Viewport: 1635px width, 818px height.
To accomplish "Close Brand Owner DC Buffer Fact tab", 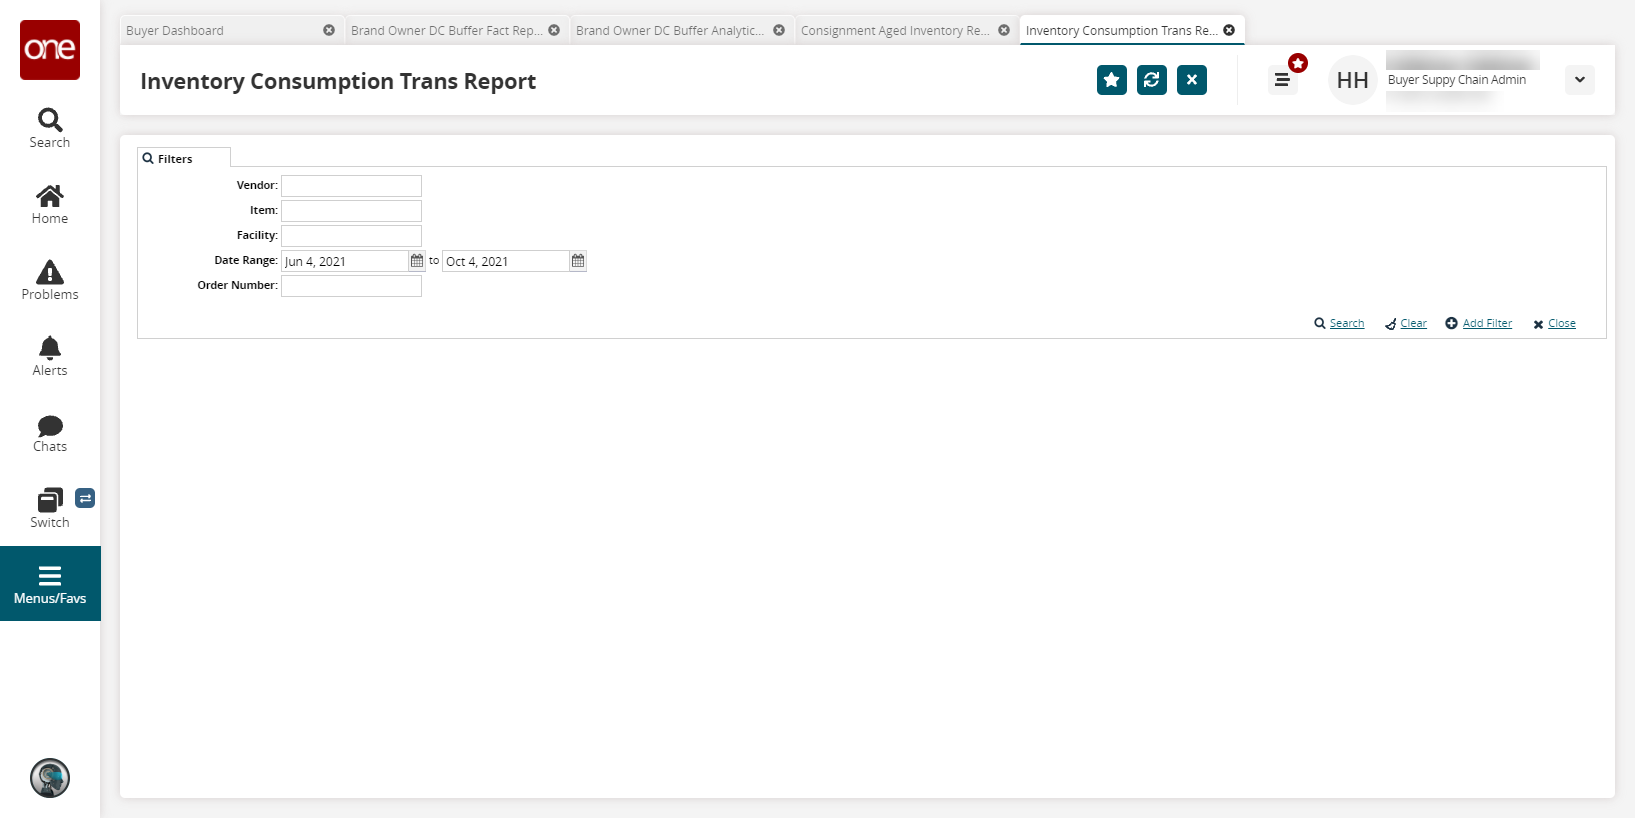I will pyautogui.click(x=554, y=30).
